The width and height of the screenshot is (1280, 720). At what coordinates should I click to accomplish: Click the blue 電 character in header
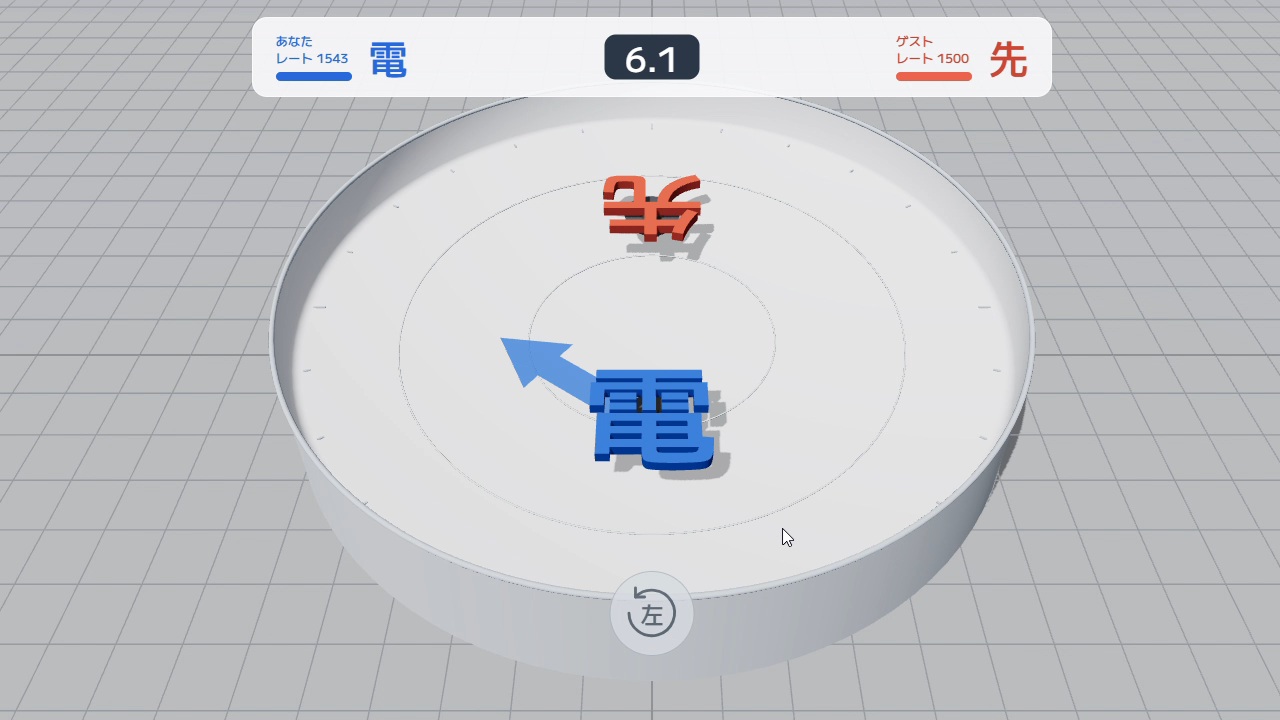[x=388, y=60]
